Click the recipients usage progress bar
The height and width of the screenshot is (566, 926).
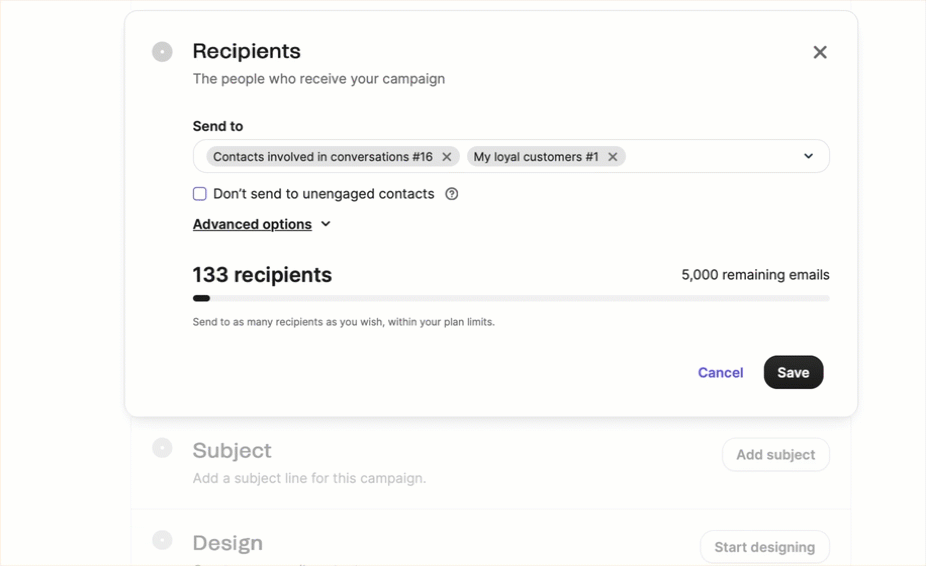pyautogui.click(x=510, y=298)
